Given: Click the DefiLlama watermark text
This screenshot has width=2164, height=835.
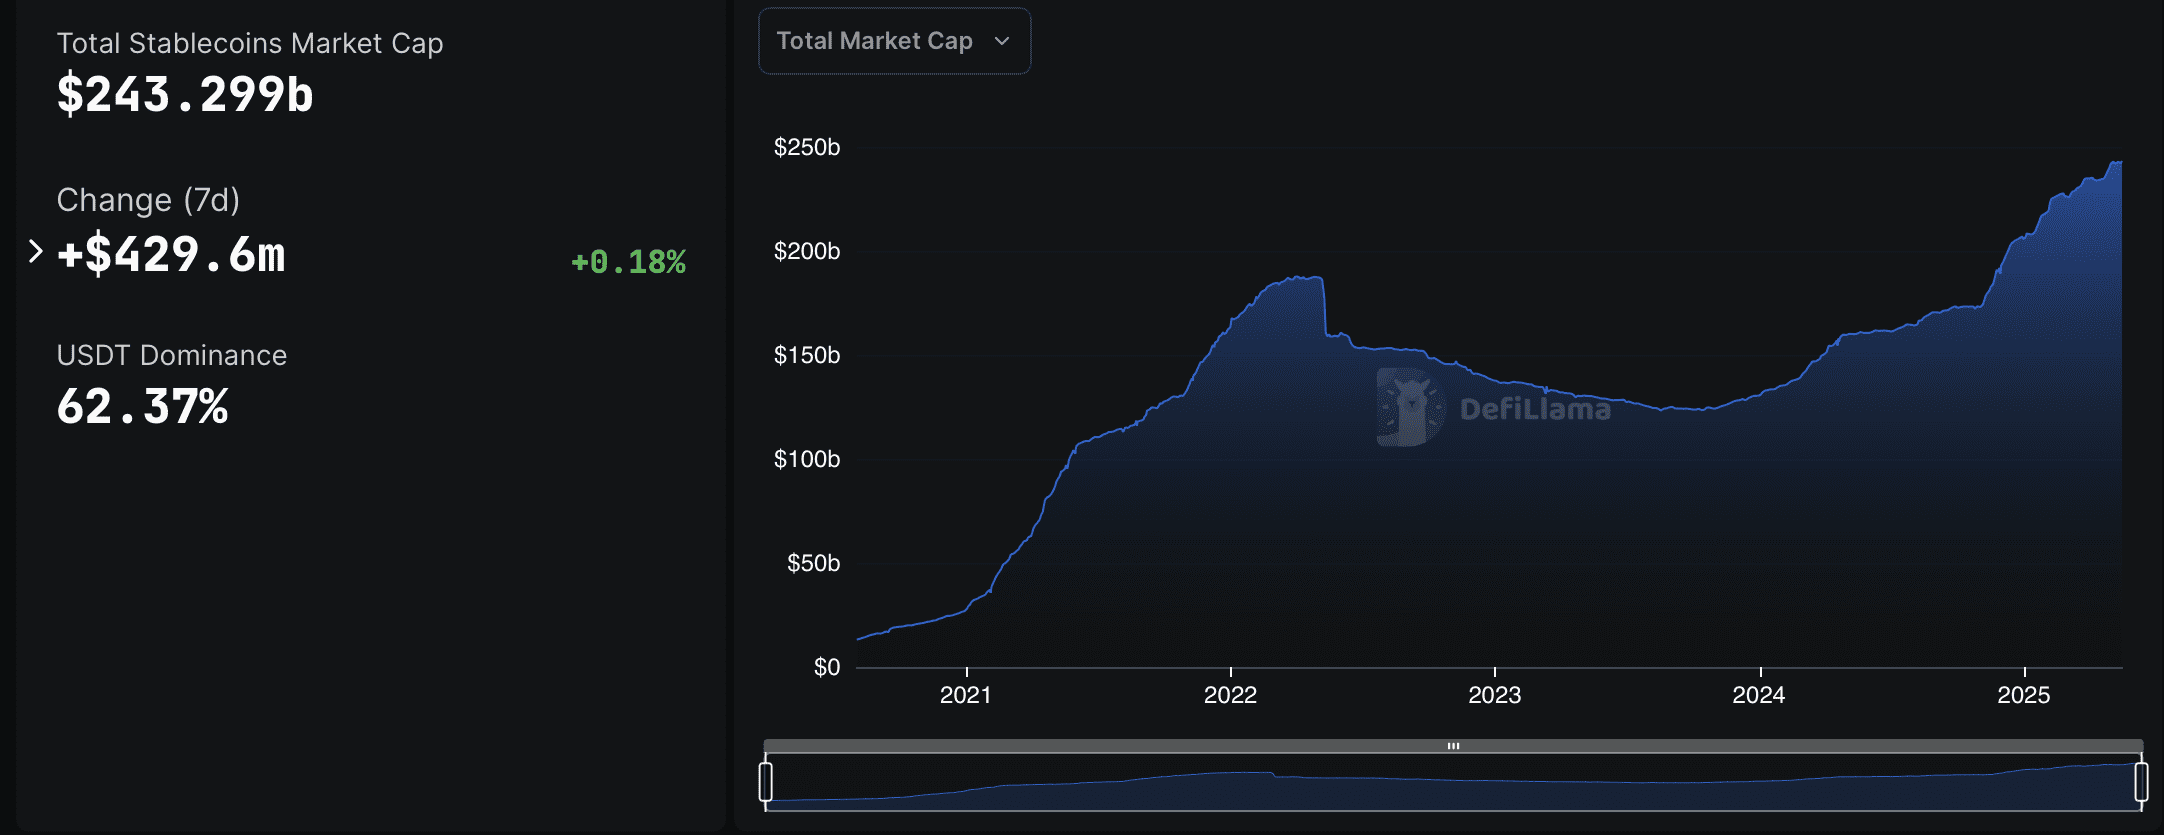Looking at the screenshot, I should (1535, 409).
